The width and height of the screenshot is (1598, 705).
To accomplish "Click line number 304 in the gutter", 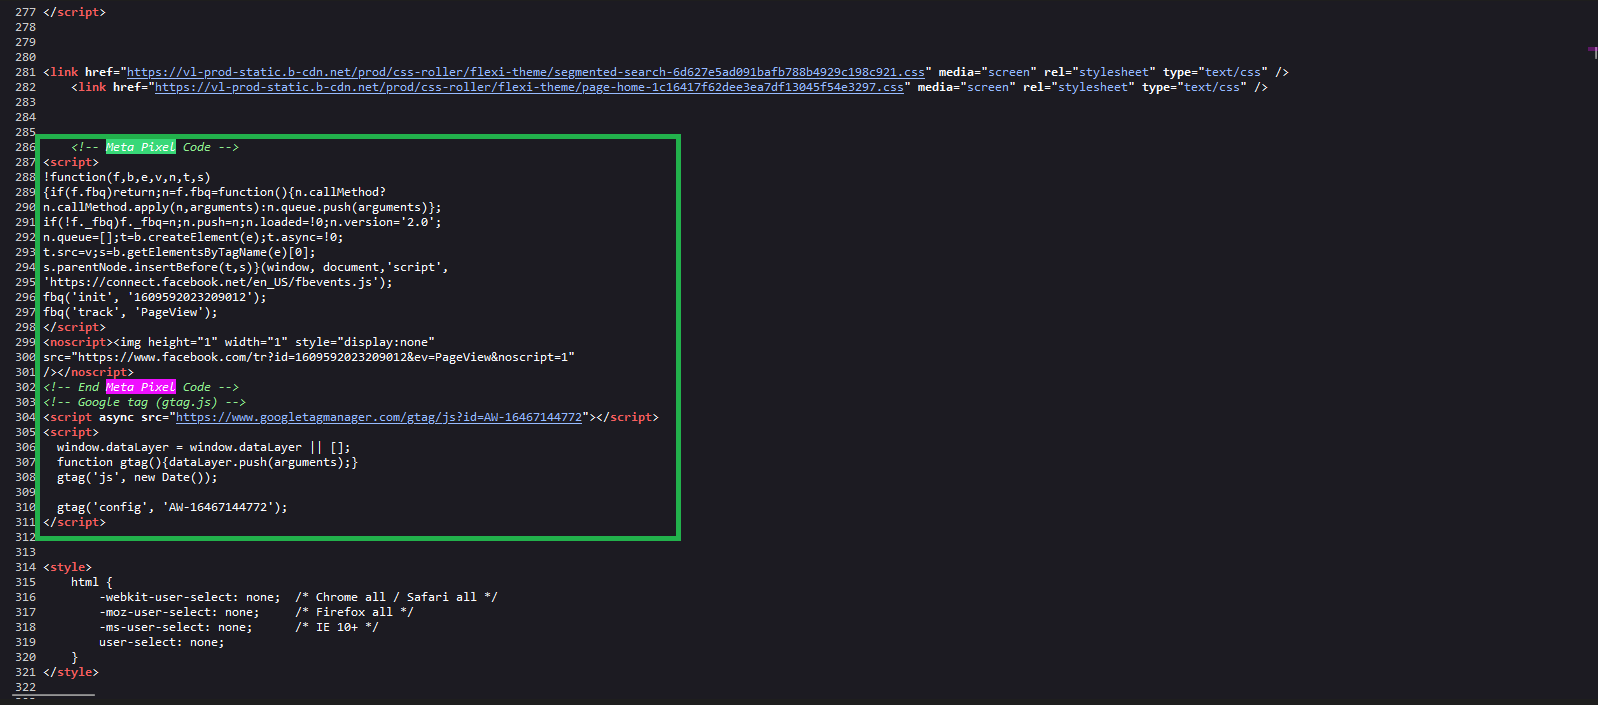I will (25, 417).
